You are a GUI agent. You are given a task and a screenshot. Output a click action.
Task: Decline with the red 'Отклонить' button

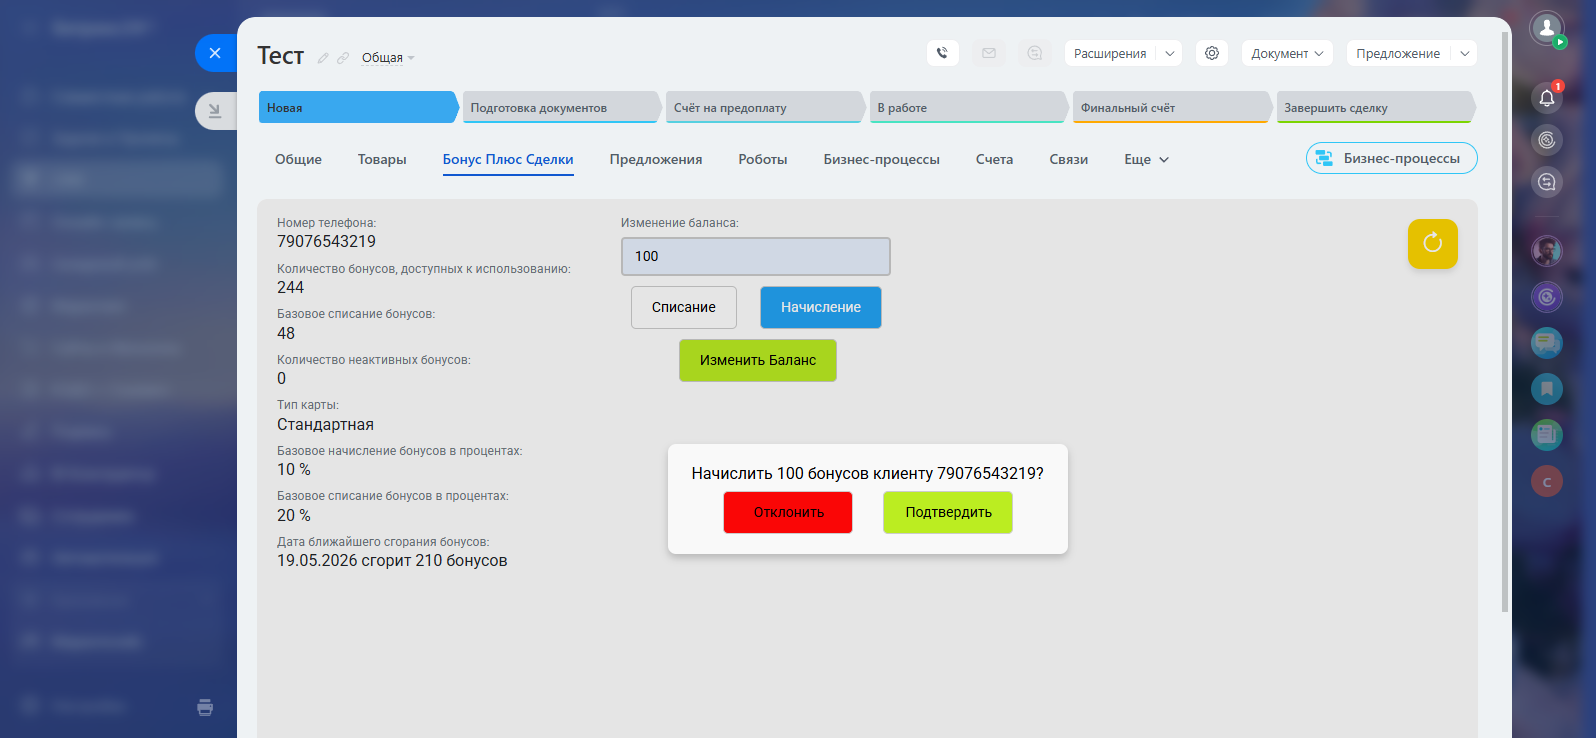788,512
